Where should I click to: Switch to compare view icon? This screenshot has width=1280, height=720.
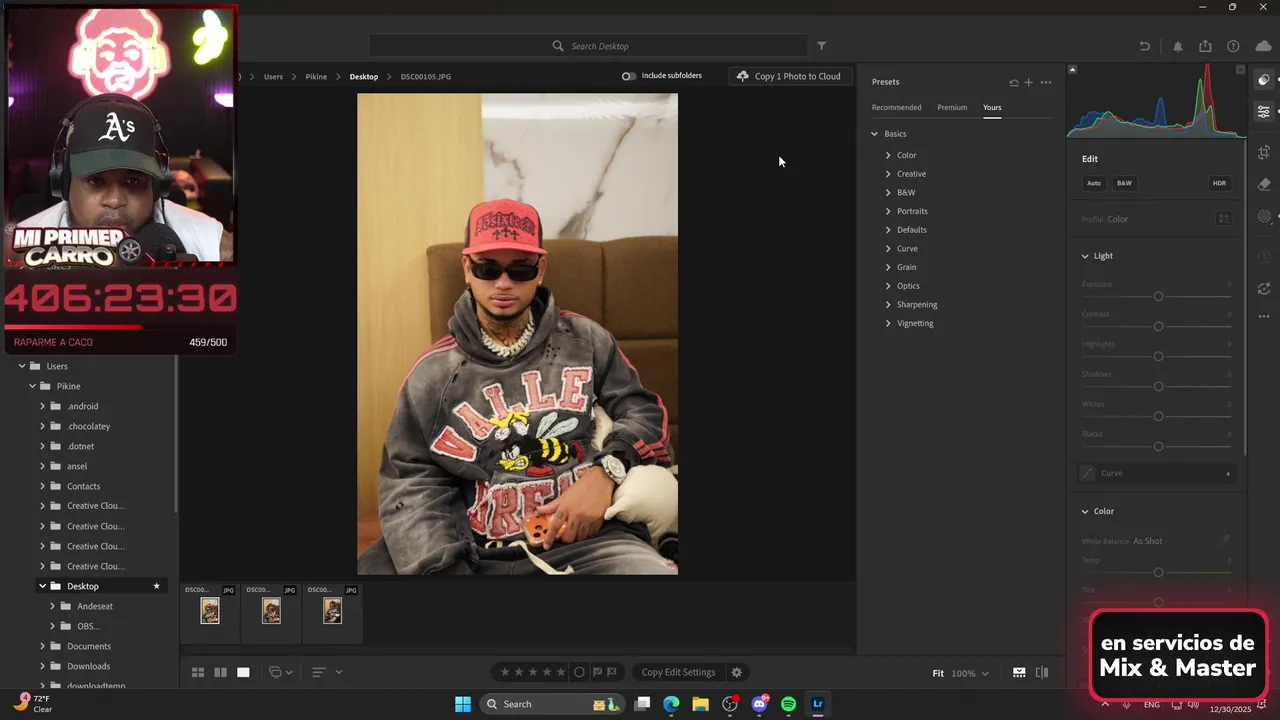coord(220,672)
